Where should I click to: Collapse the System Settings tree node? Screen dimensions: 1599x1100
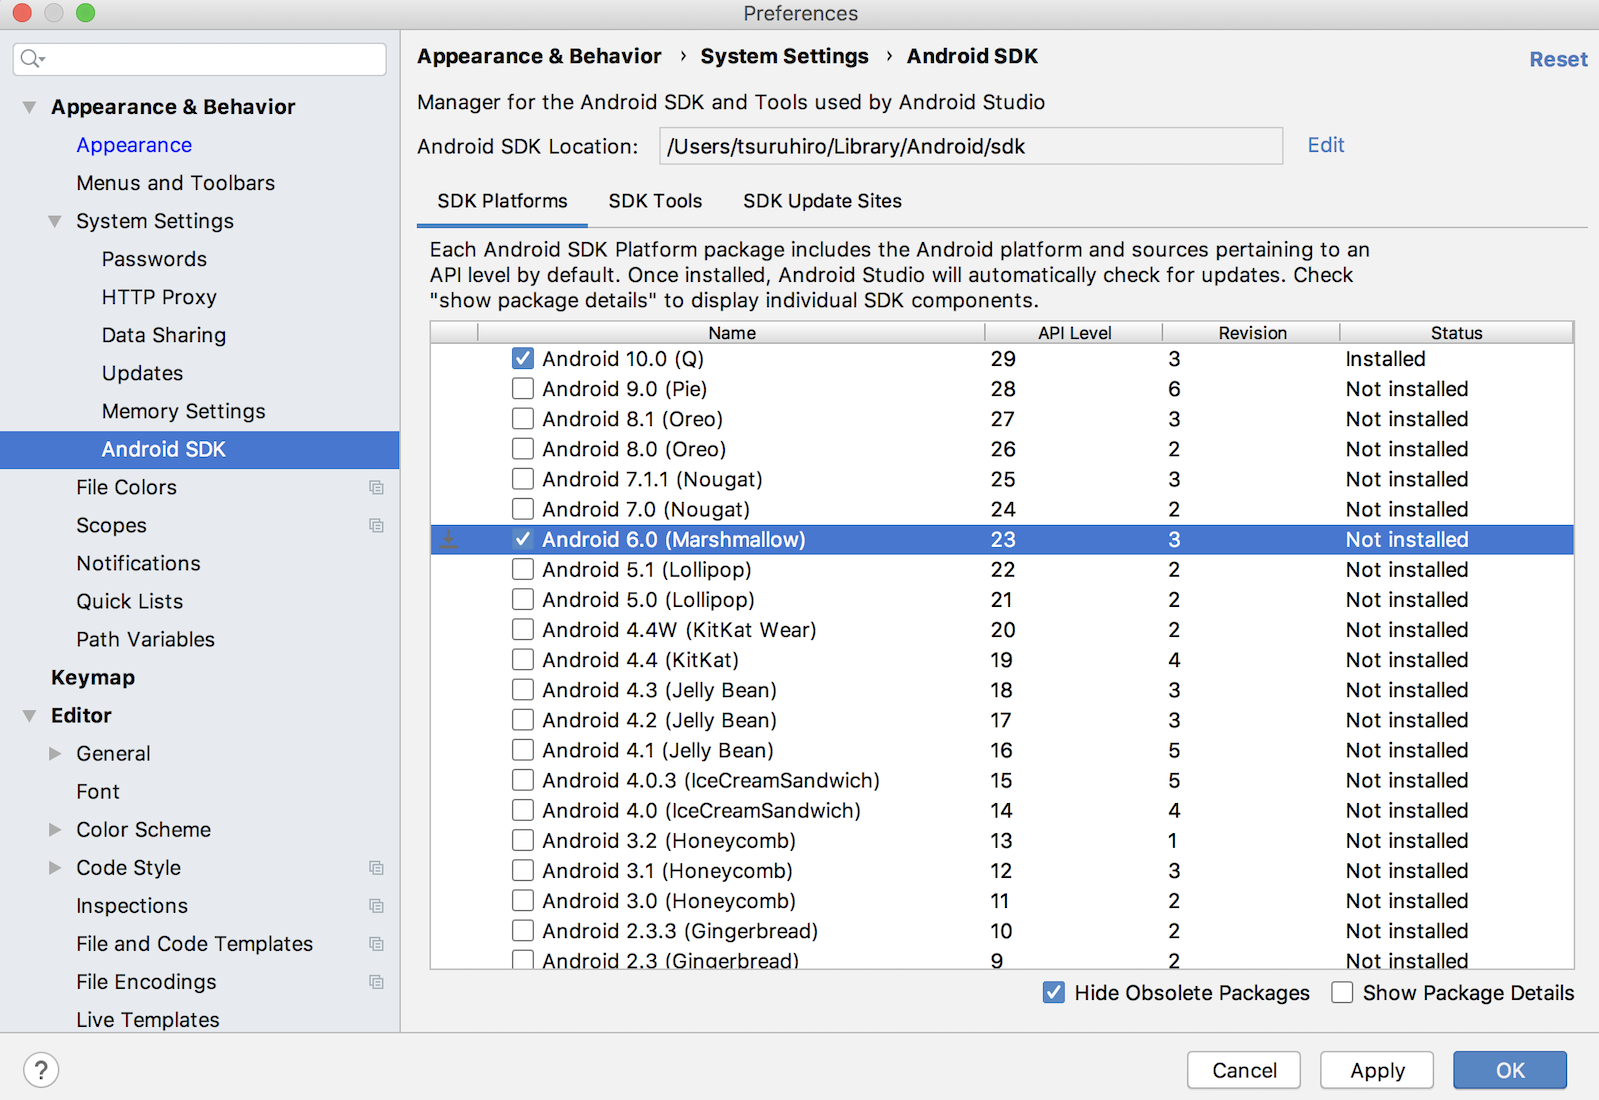tap(55, 221)
